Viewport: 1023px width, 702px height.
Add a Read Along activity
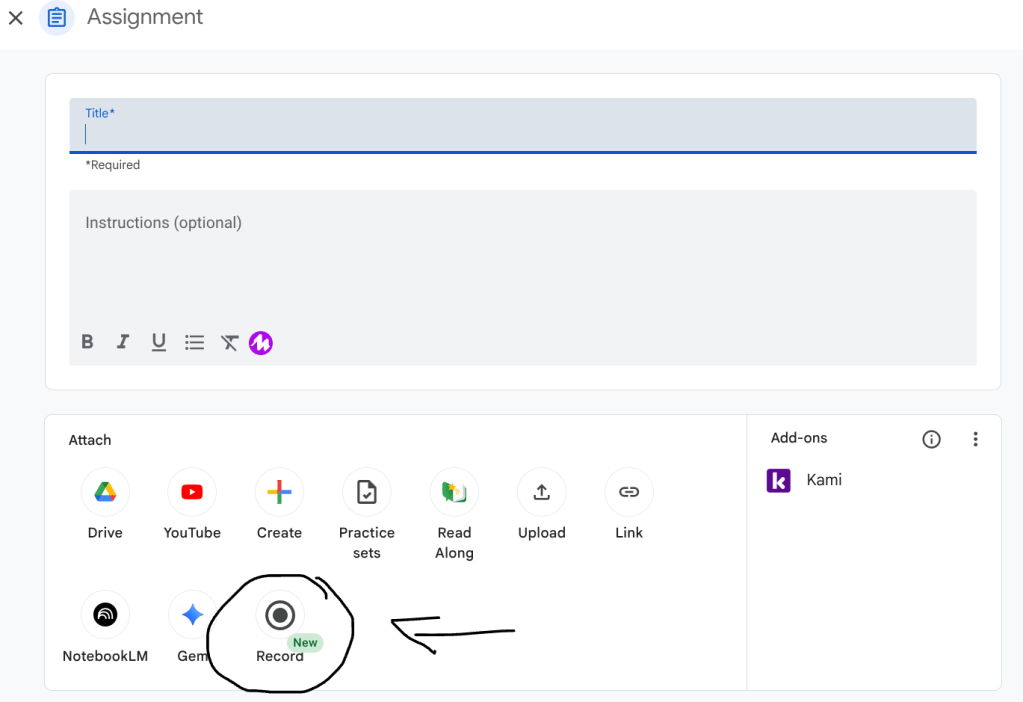[454, 492]
